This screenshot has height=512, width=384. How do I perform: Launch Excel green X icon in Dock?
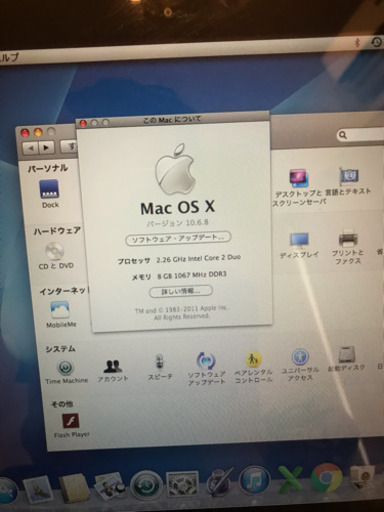click(290, 479)
